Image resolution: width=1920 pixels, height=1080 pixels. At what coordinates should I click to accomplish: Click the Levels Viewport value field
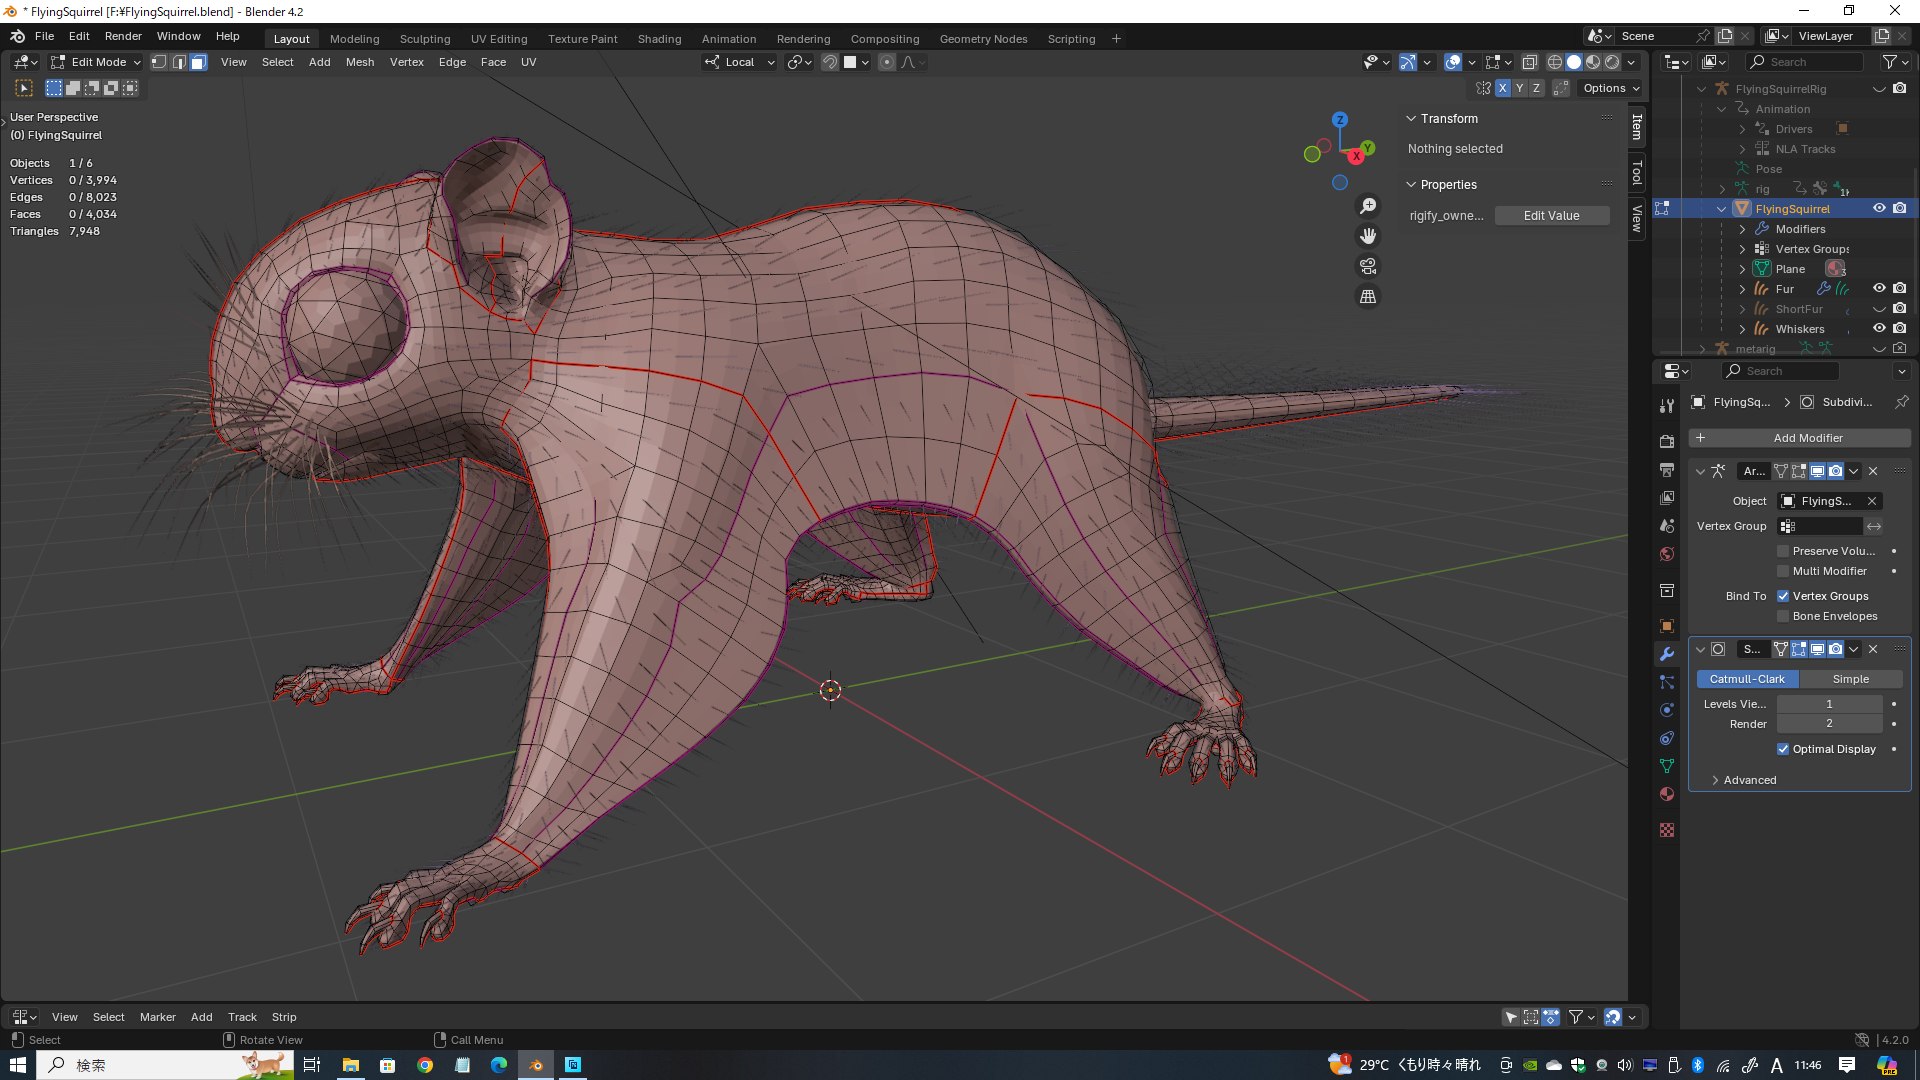tap(1829, 704)
